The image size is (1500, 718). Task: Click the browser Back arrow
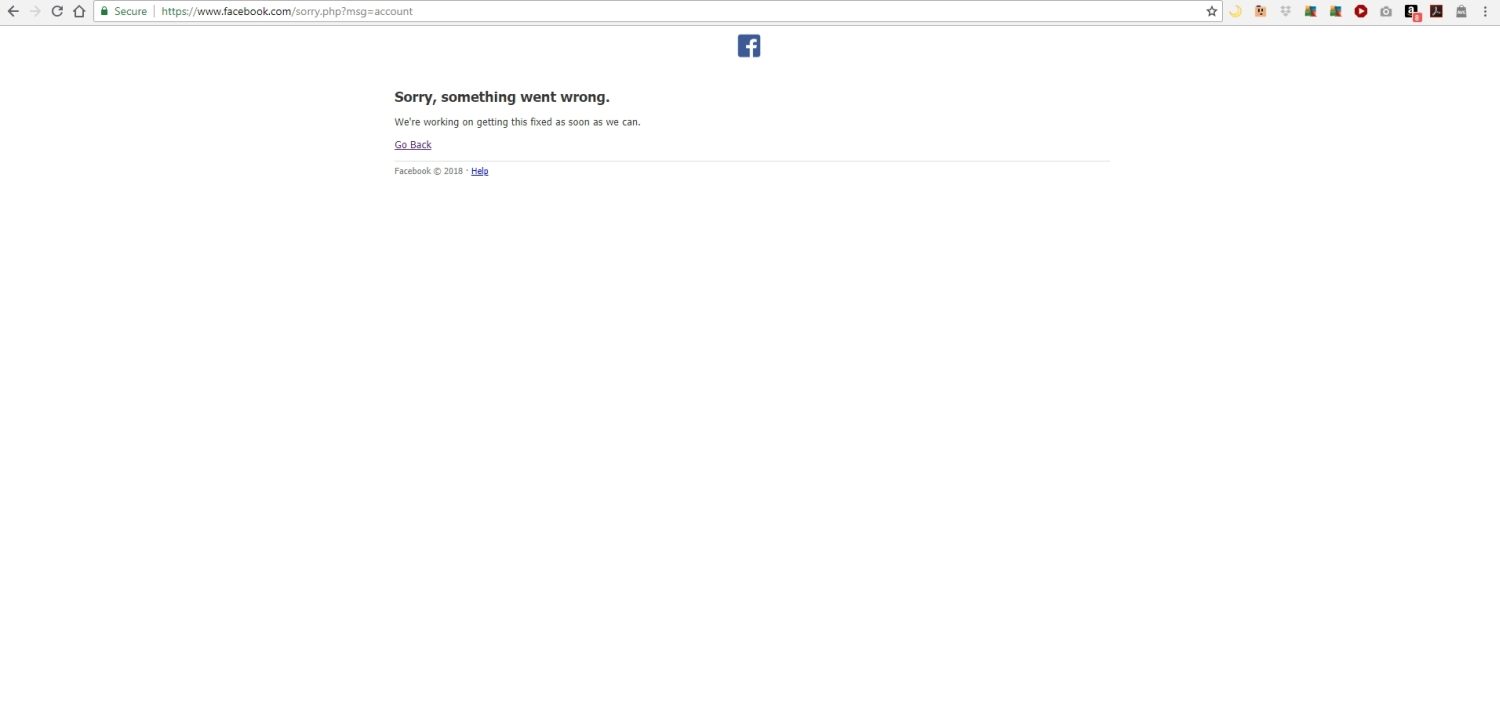13,11
